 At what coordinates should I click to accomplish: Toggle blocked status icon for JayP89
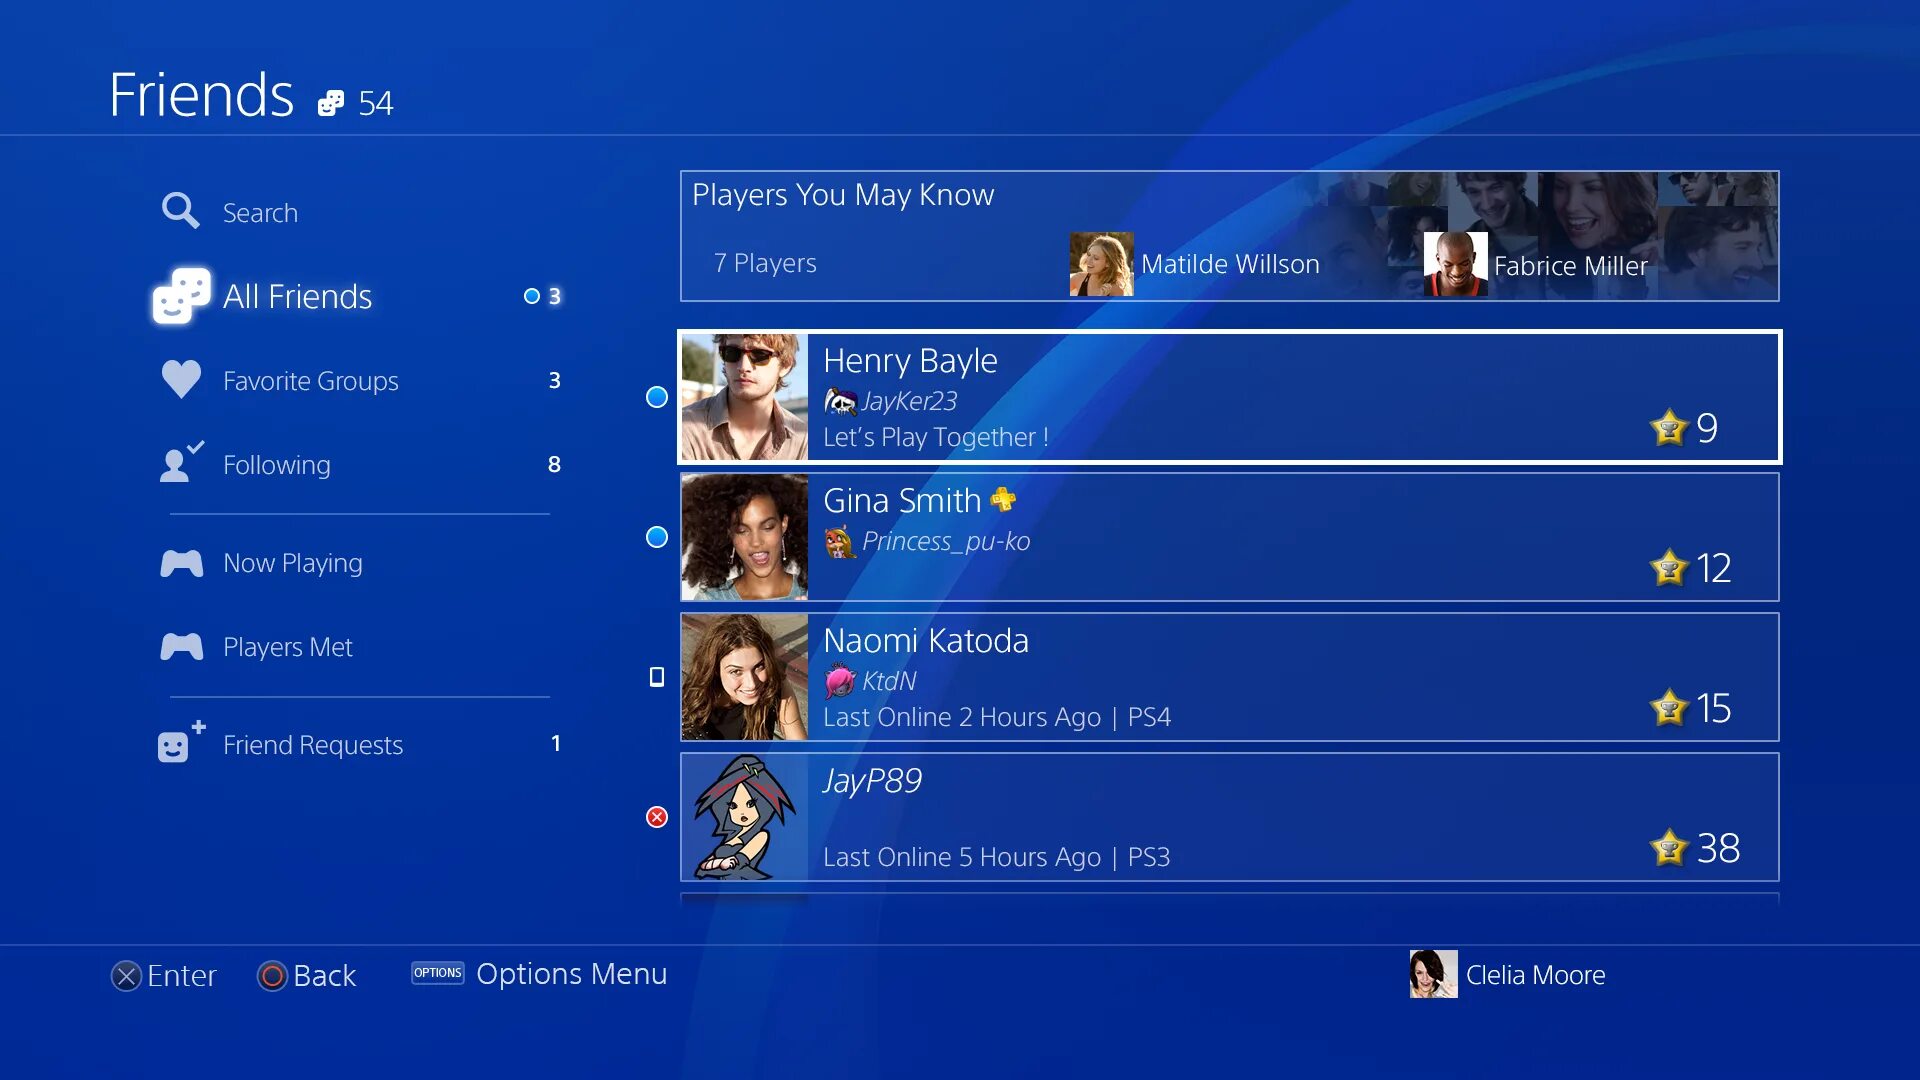tap(657, 816)
